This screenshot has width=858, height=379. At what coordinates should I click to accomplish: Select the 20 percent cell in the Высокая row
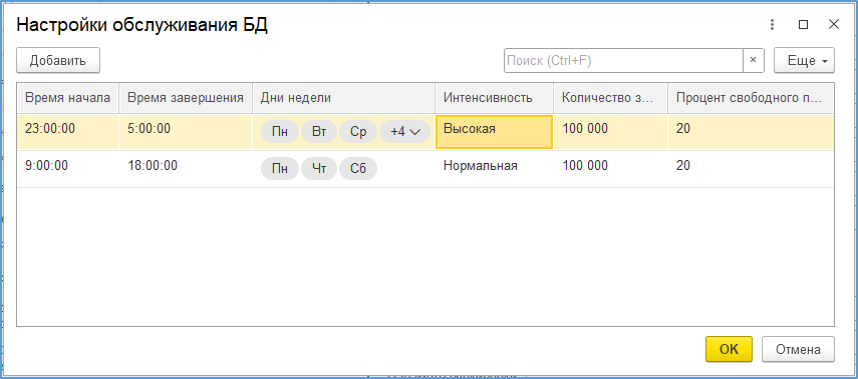coord(751,132)
